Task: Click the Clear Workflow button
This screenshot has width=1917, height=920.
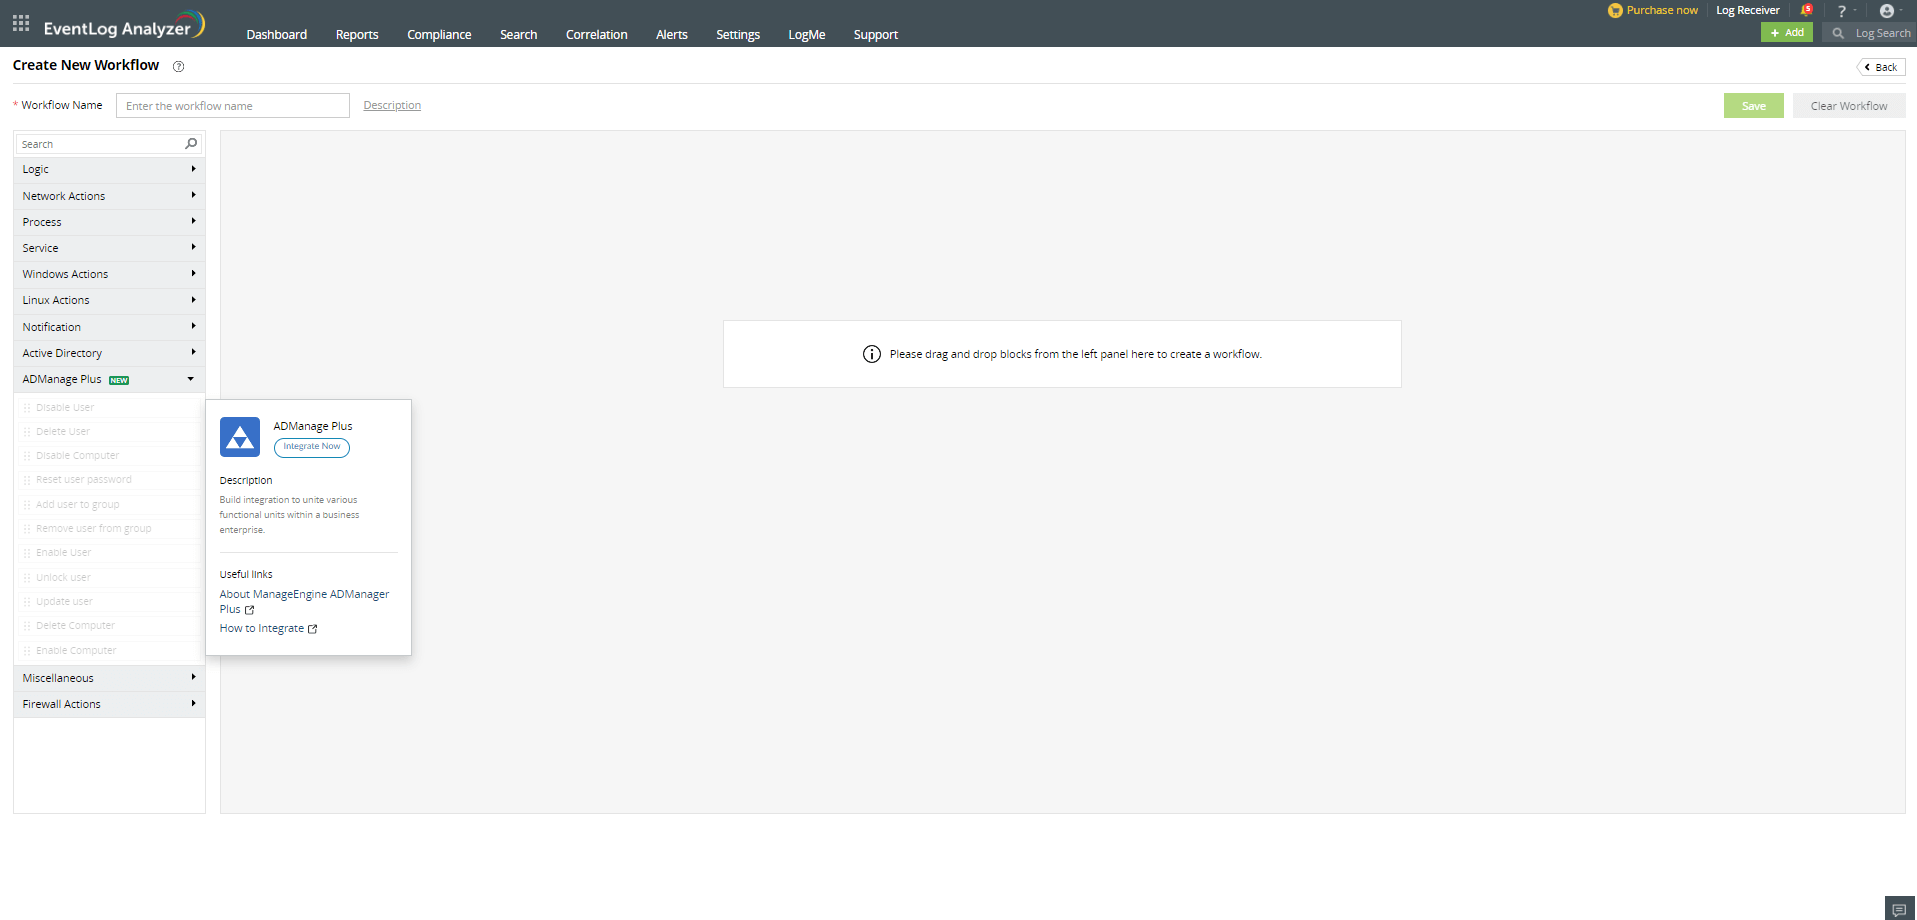Action: tap(1847, 105)
